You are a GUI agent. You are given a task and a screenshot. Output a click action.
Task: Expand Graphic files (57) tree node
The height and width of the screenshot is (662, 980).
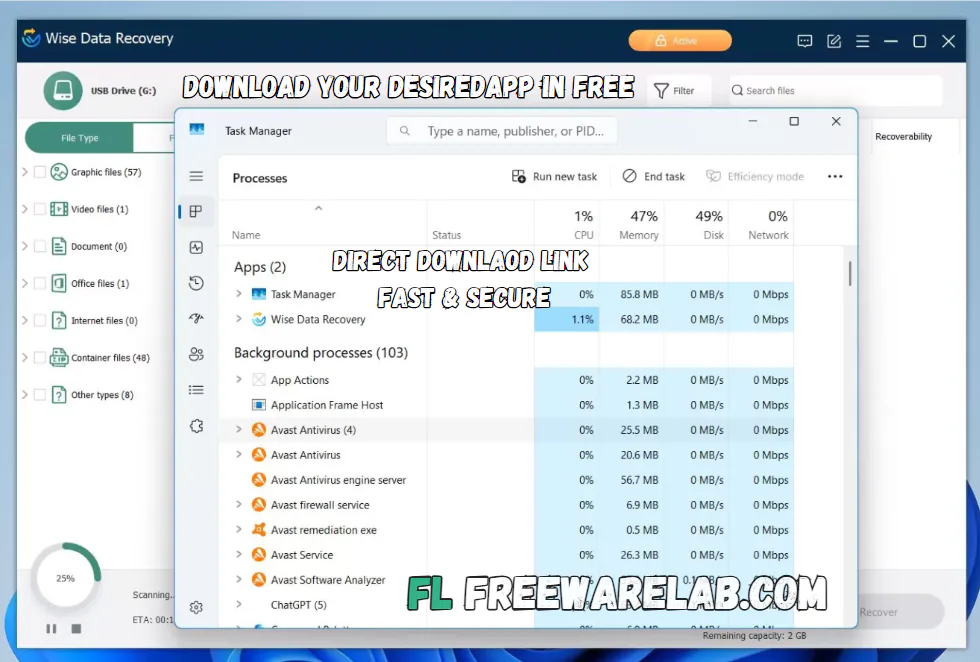click(25, 172)
